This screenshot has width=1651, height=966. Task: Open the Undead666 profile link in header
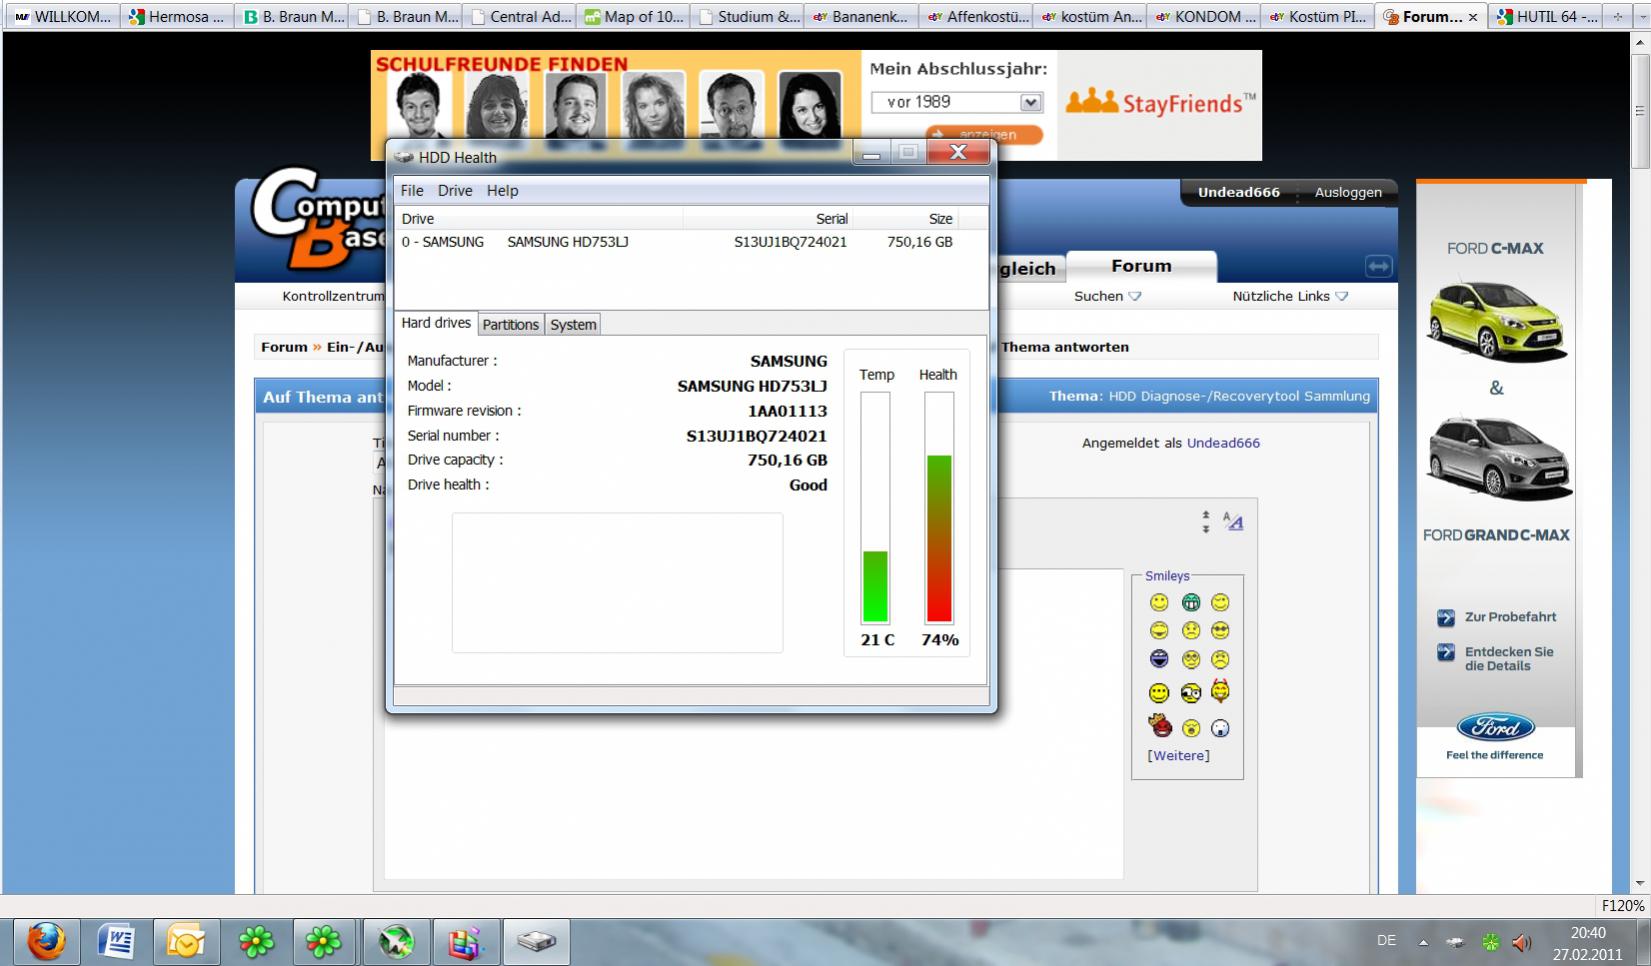click(x=1239, y=192)
